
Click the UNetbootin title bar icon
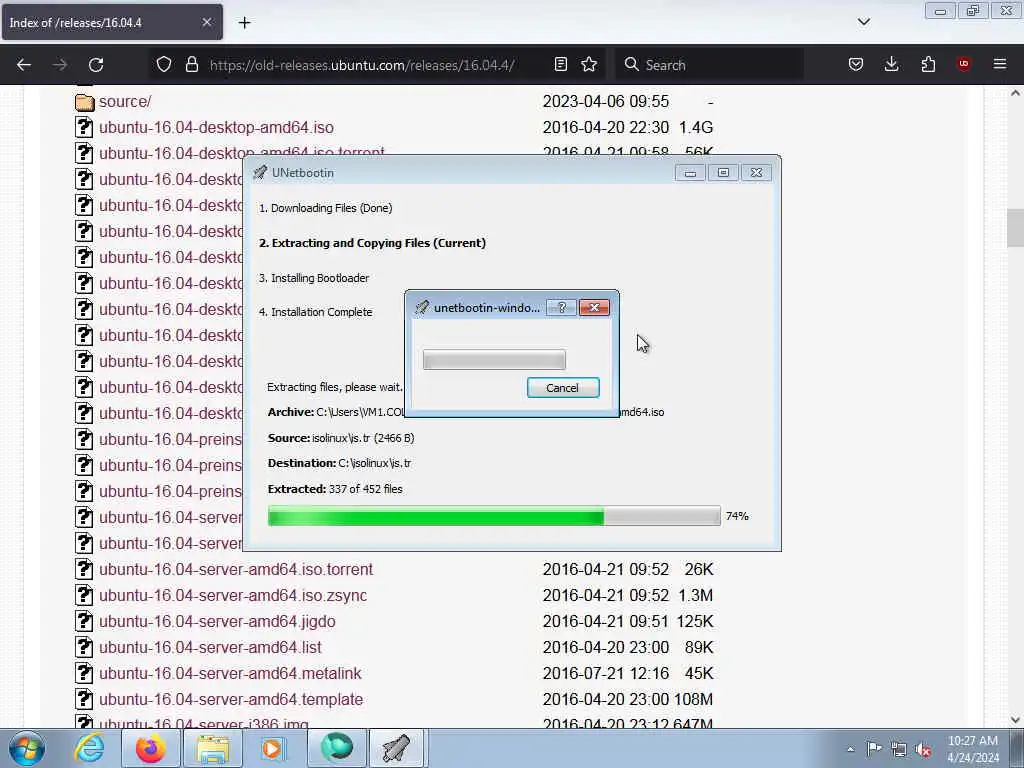(260, 172)
